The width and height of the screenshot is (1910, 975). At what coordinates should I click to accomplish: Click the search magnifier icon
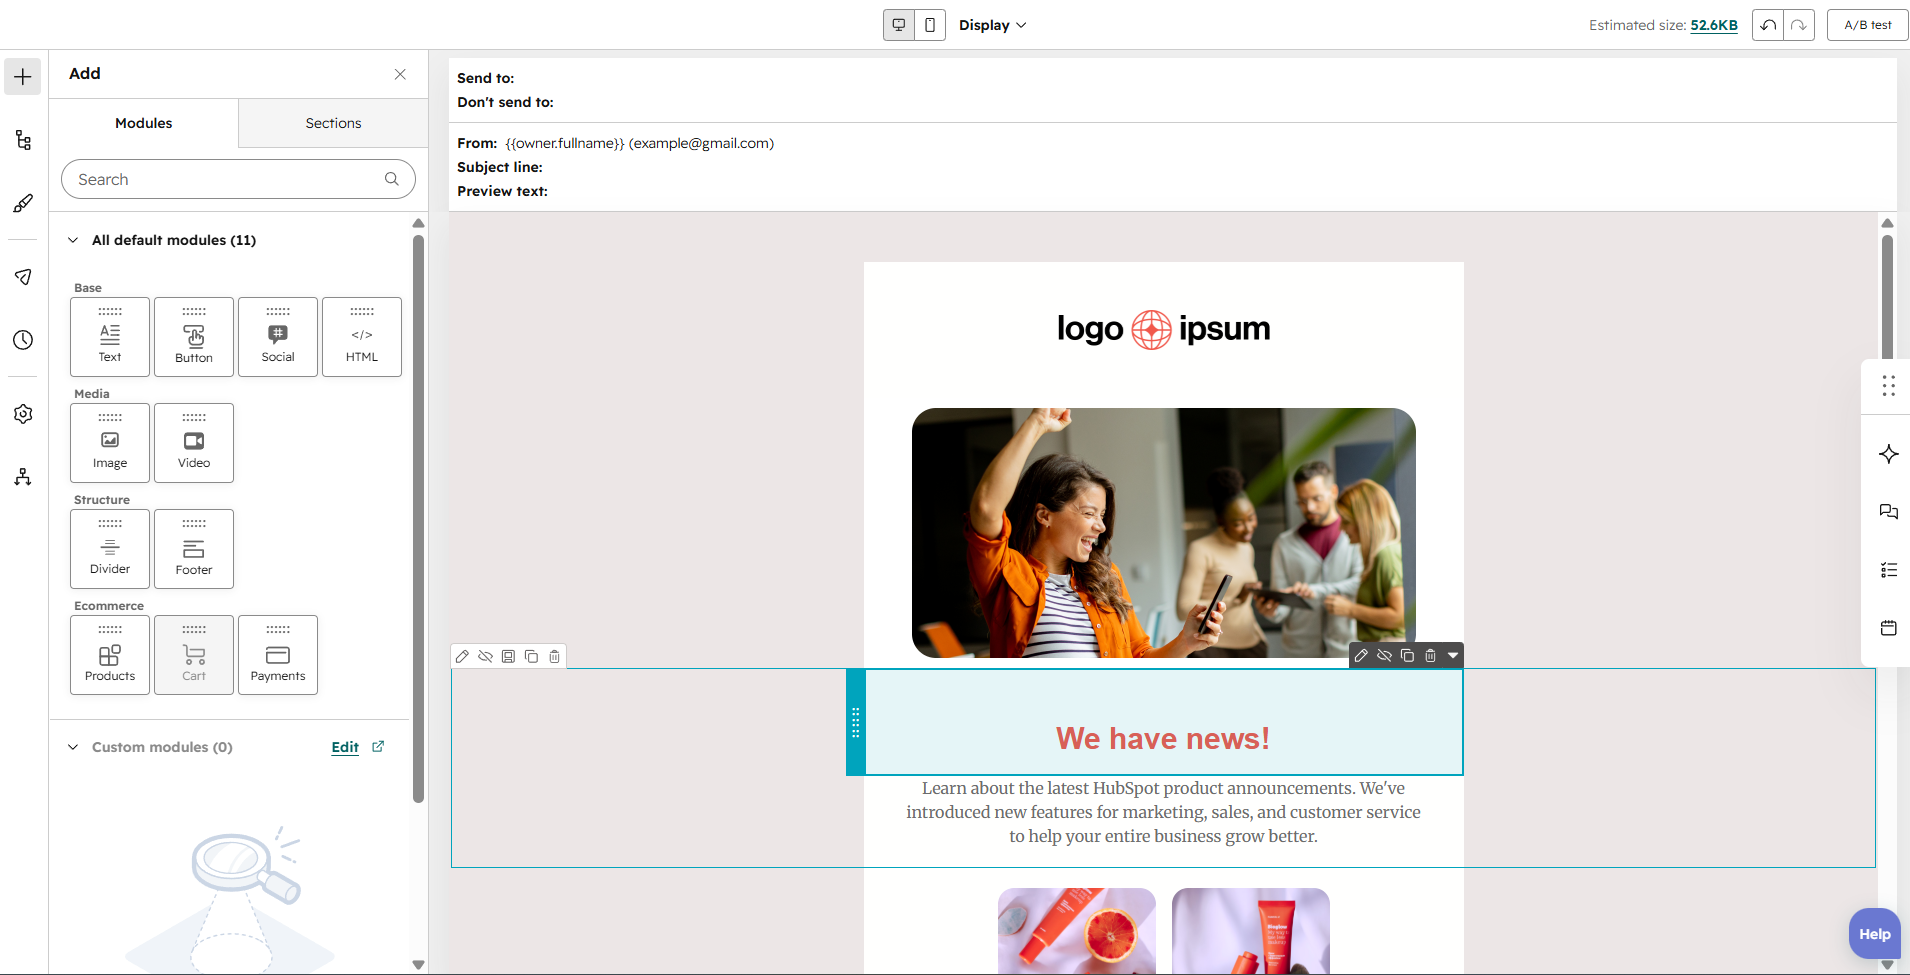pyautogui.click(x=392, y=179)
